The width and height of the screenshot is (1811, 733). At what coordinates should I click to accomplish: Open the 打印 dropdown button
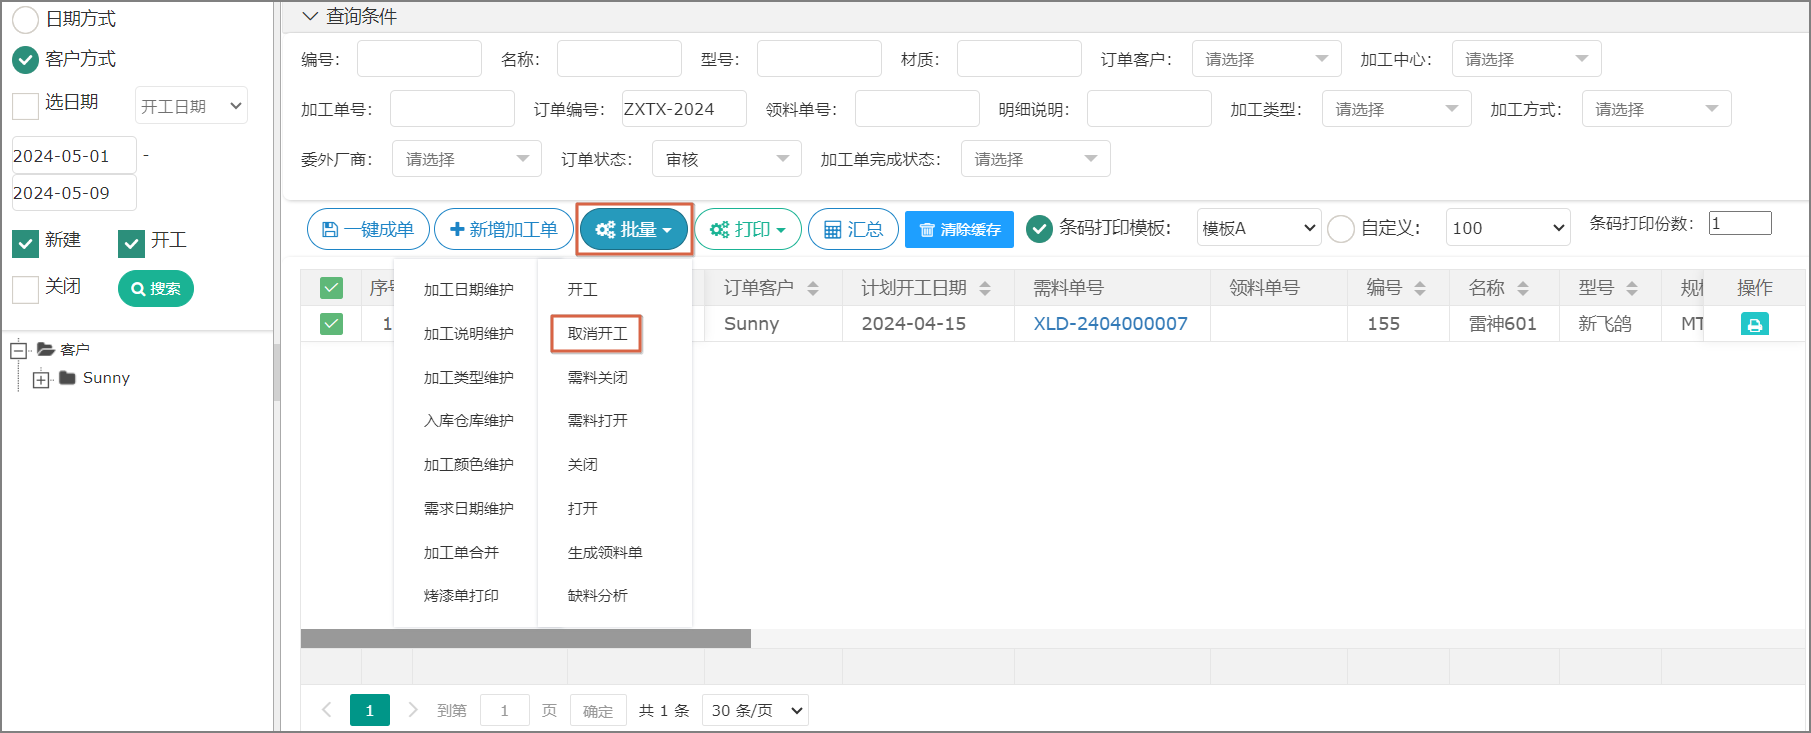(x=748, y=229)
